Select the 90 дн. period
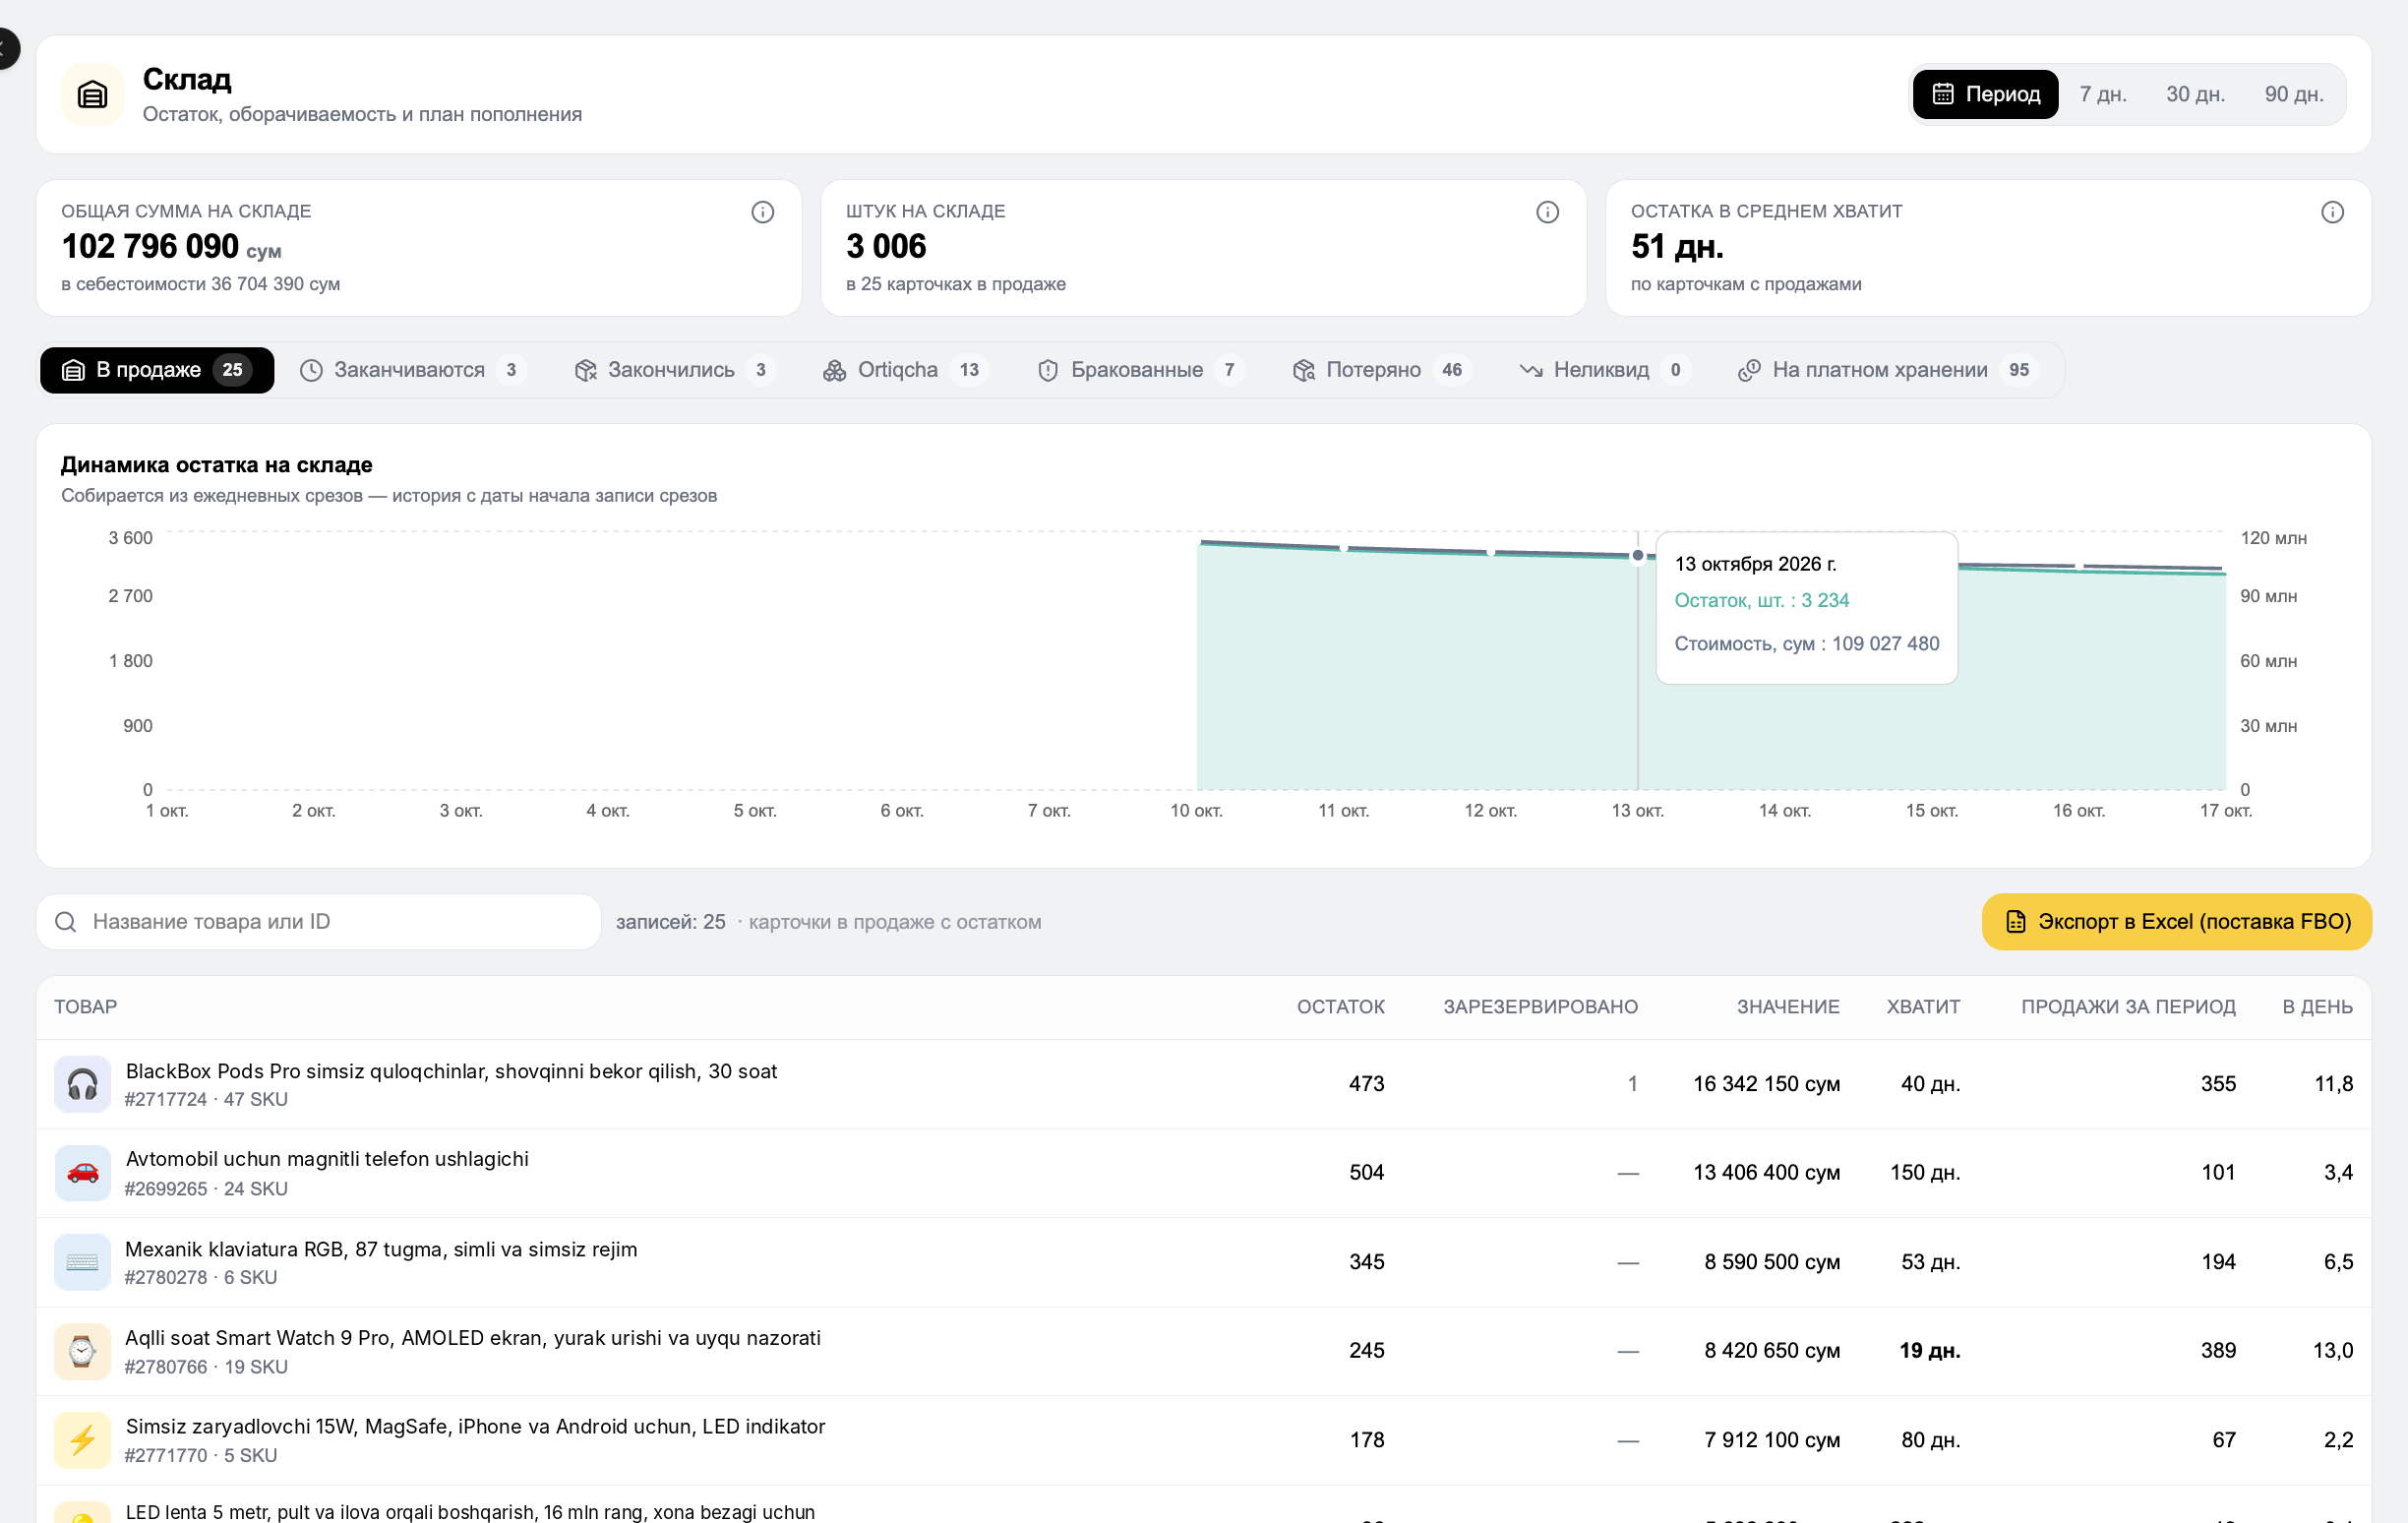This screenshot has width=2408, height=1523. click(x=2294, y=94)
